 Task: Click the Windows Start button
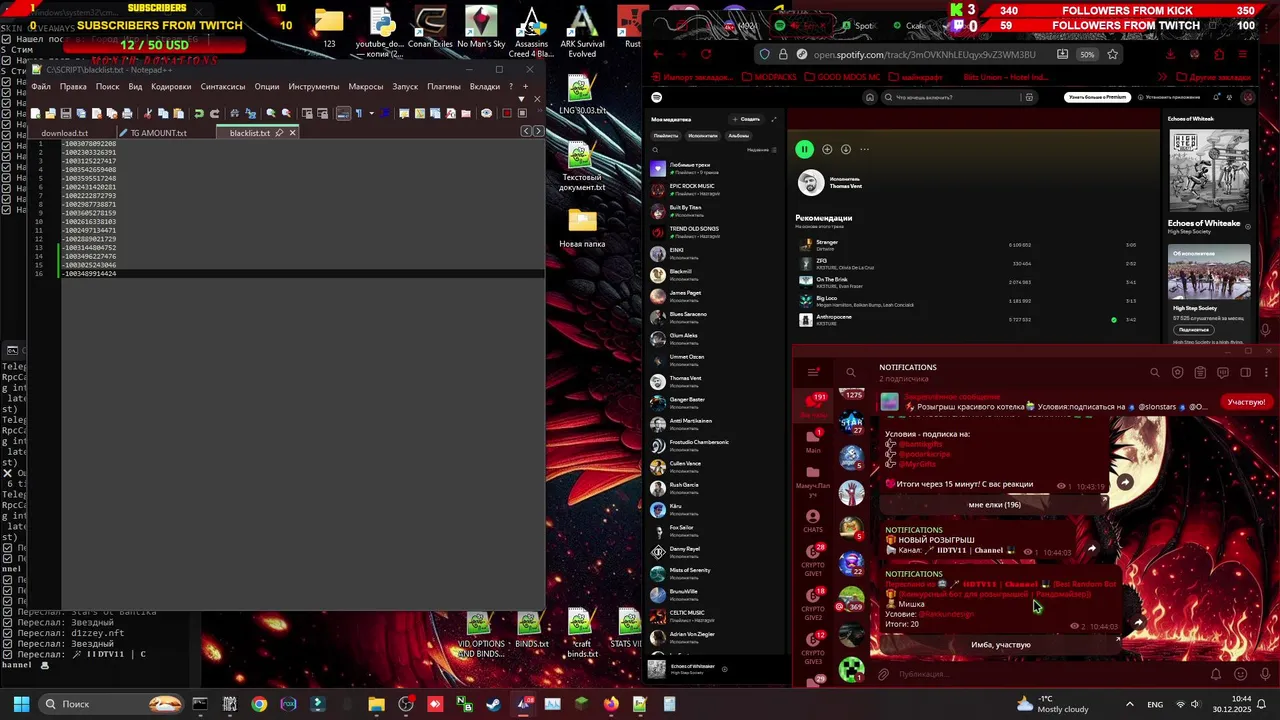click(20, 704)
